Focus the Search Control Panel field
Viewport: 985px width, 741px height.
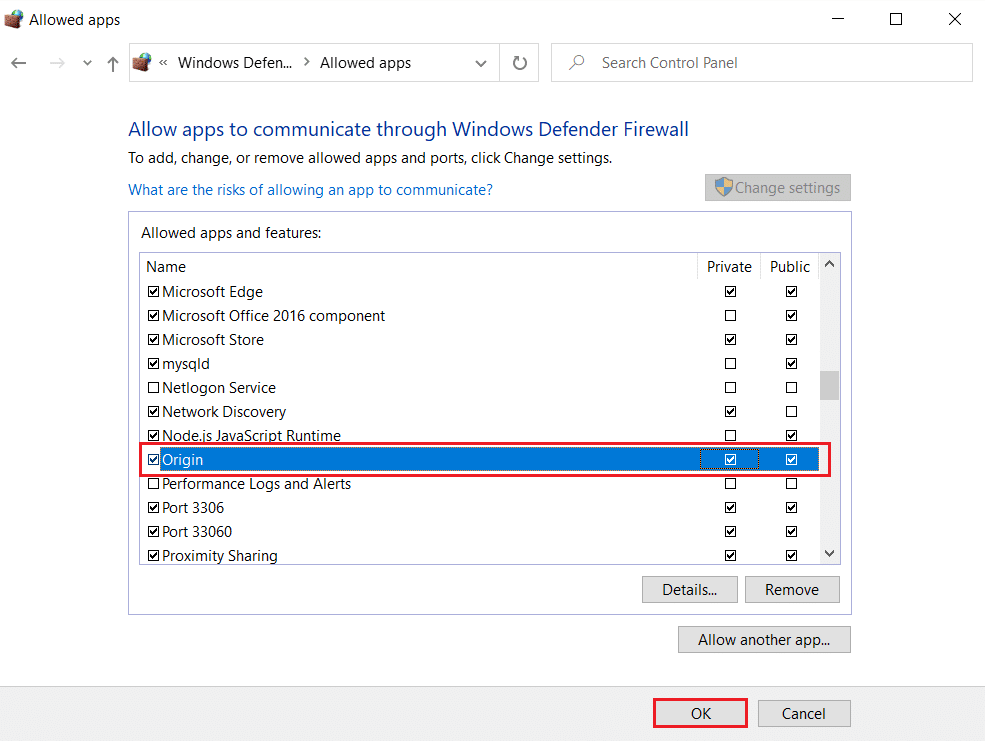click(761, 63)
